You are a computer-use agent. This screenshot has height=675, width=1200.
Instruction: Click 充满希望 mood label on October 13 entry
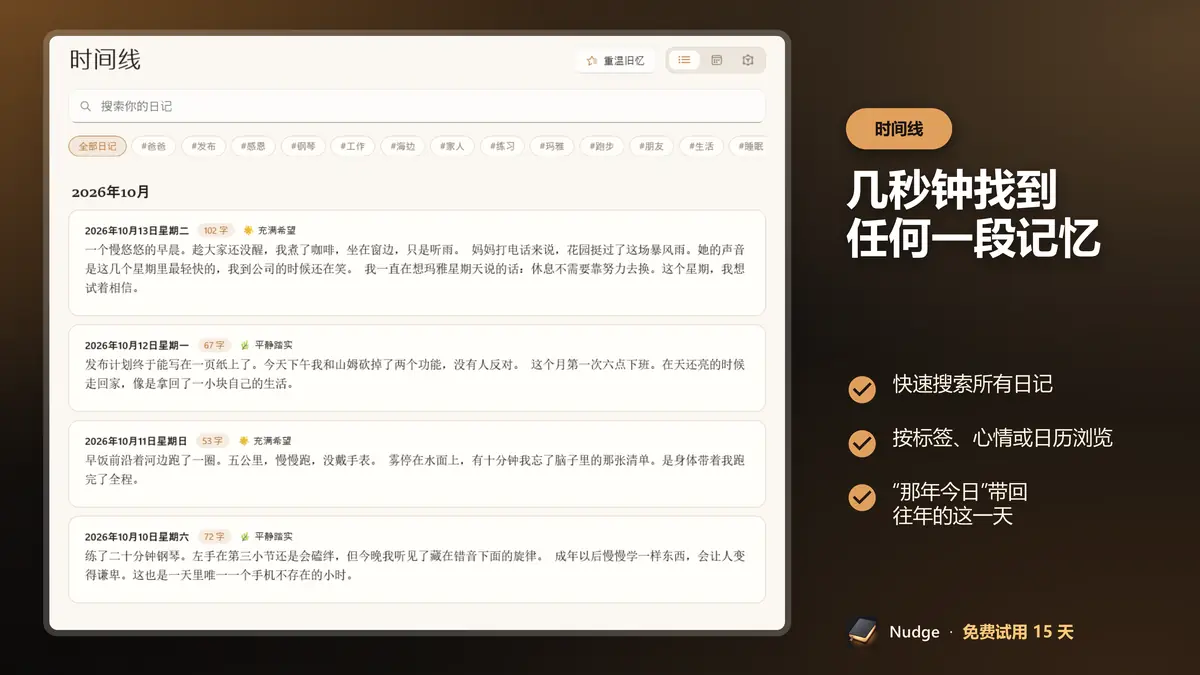pyautogui.click(x=277, y=230)
